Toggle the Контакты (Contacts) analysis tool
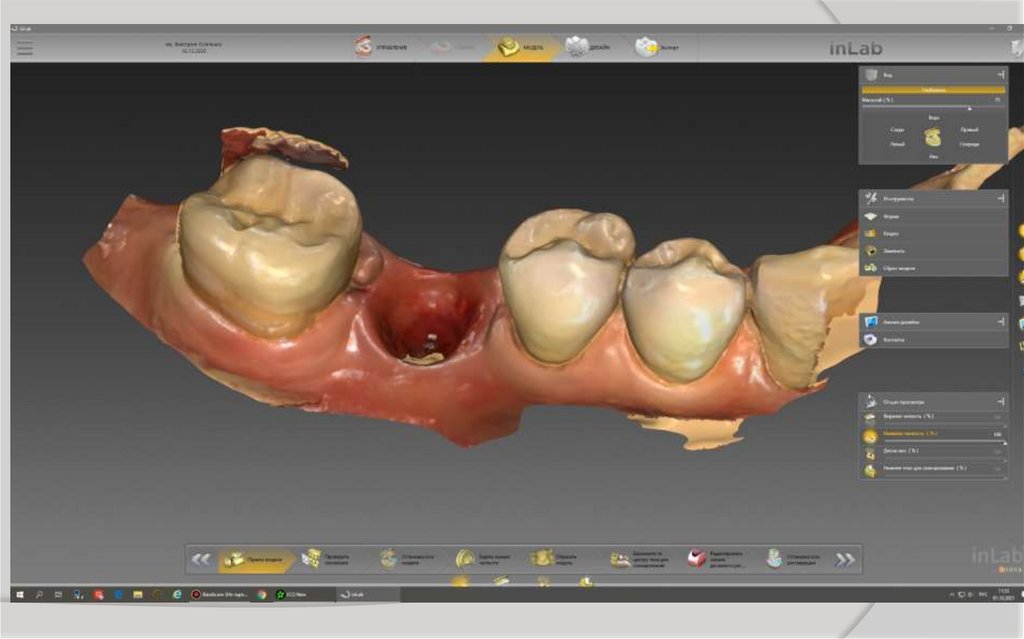1024x639 pixels. coord(933,340)
